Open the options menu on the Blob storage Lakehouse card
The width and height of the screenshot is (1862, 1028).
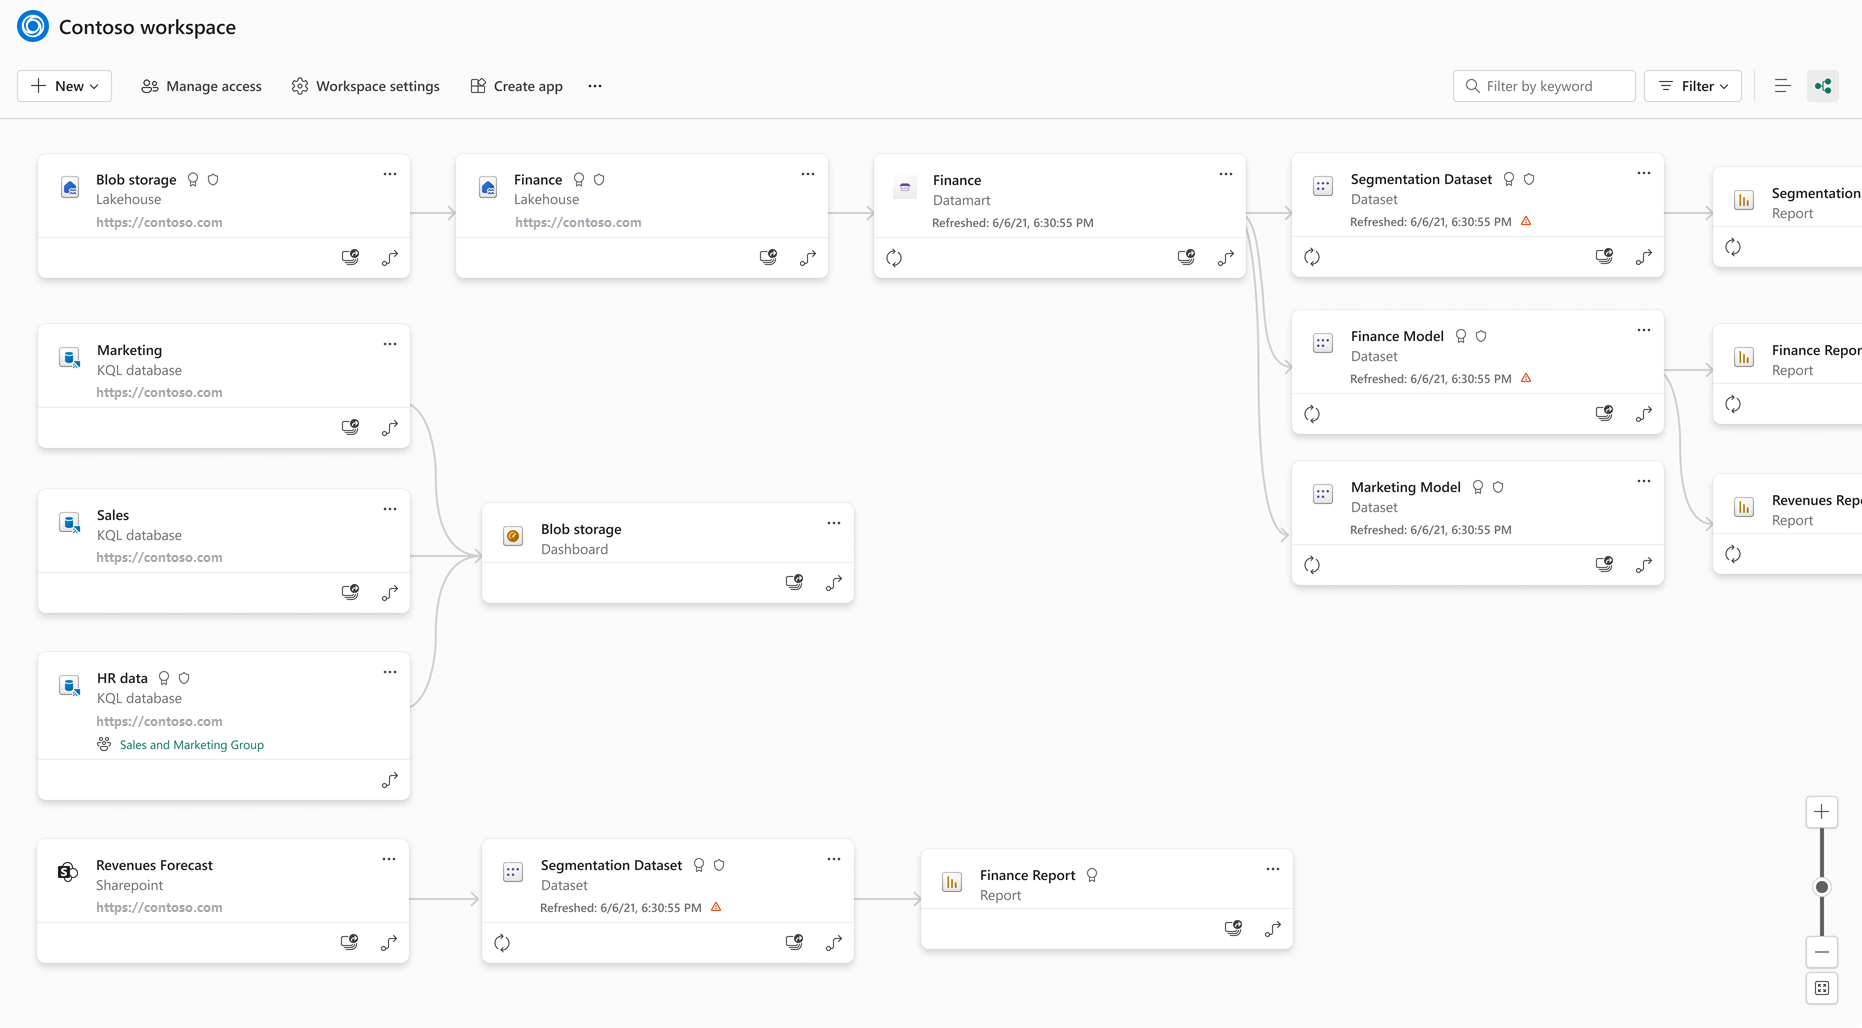tap(390, 173)
